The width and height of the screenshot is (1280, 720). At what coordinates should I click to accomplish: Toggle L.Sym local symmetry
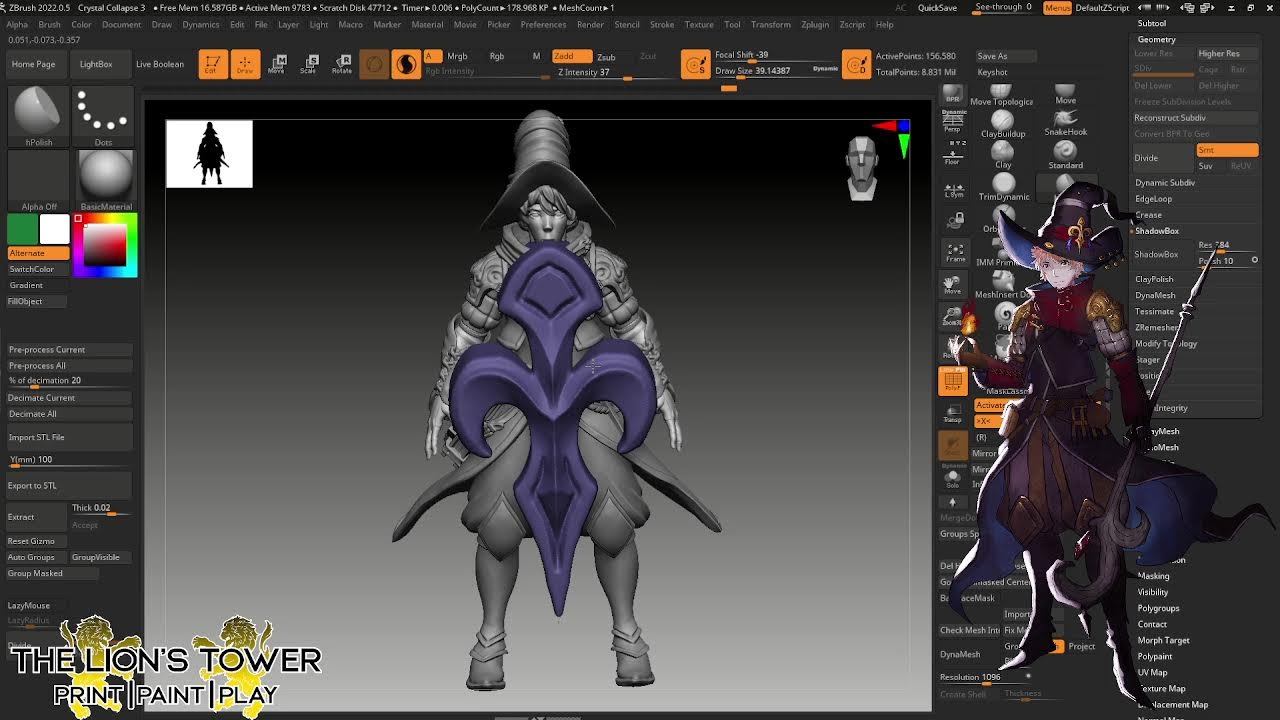pos(954,189)
